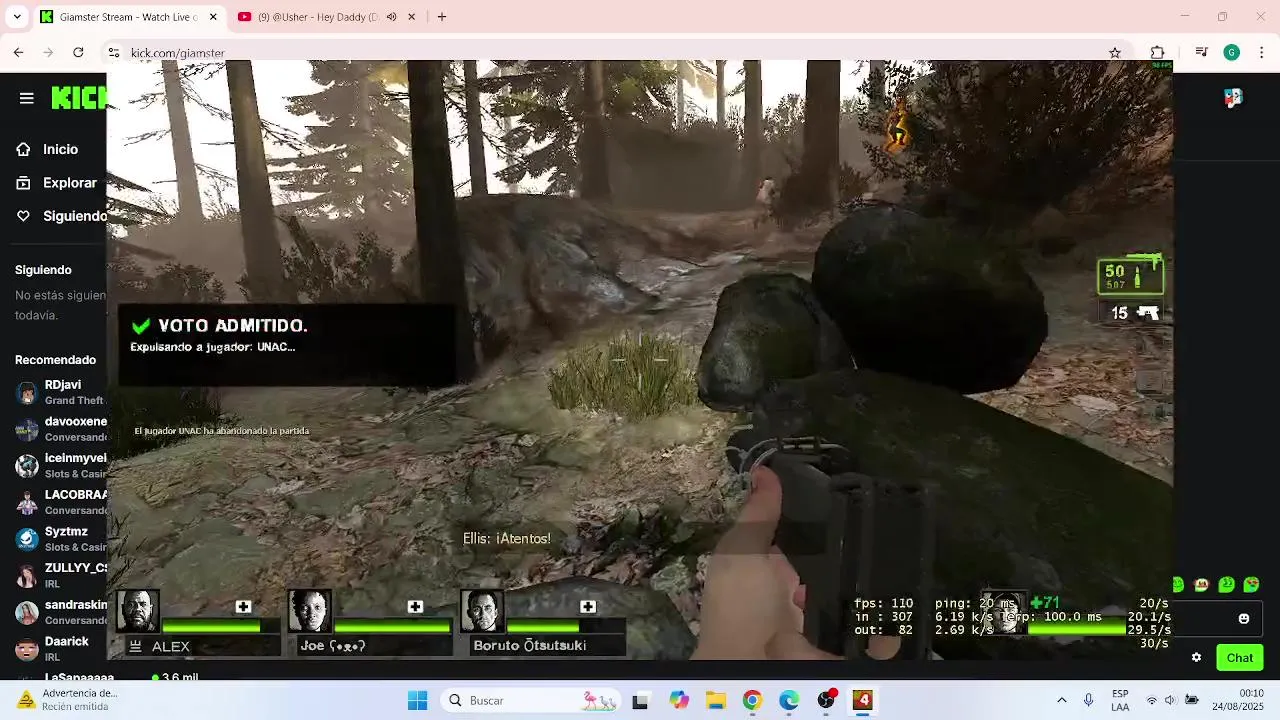Image resolution: width=1280 pixels, height=720 pixels.
Task: Click the Chat send button
Action: 1240,657
